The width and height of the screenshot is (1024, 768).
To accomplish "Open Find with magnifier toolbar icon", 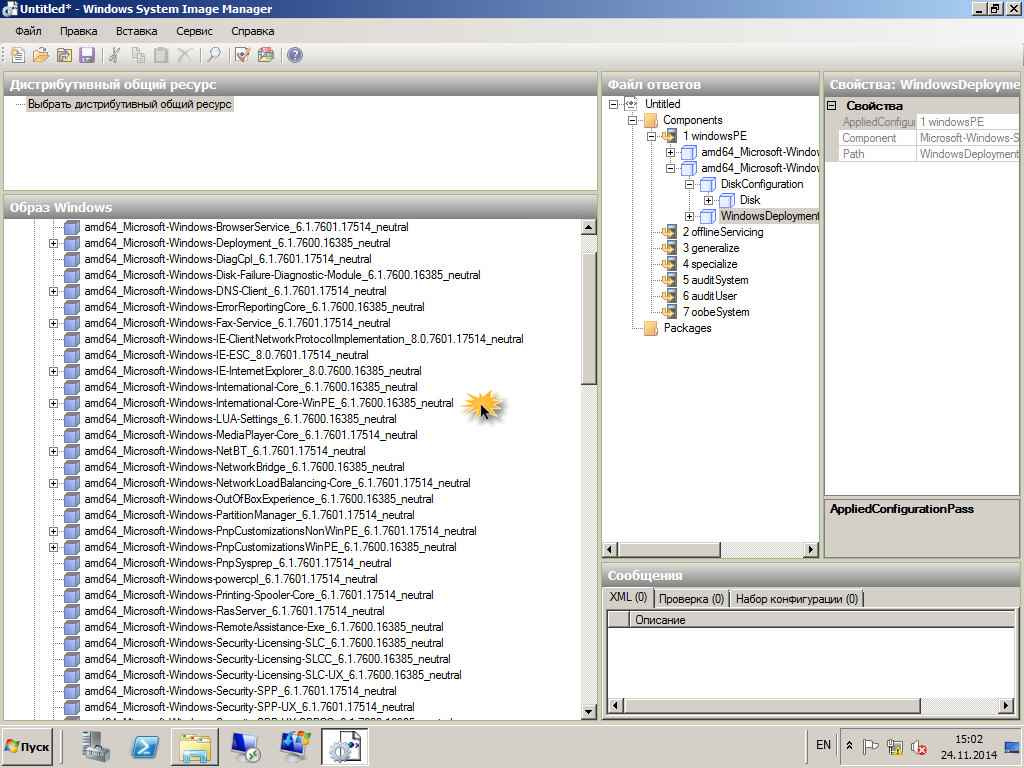I will coord(214,56).
